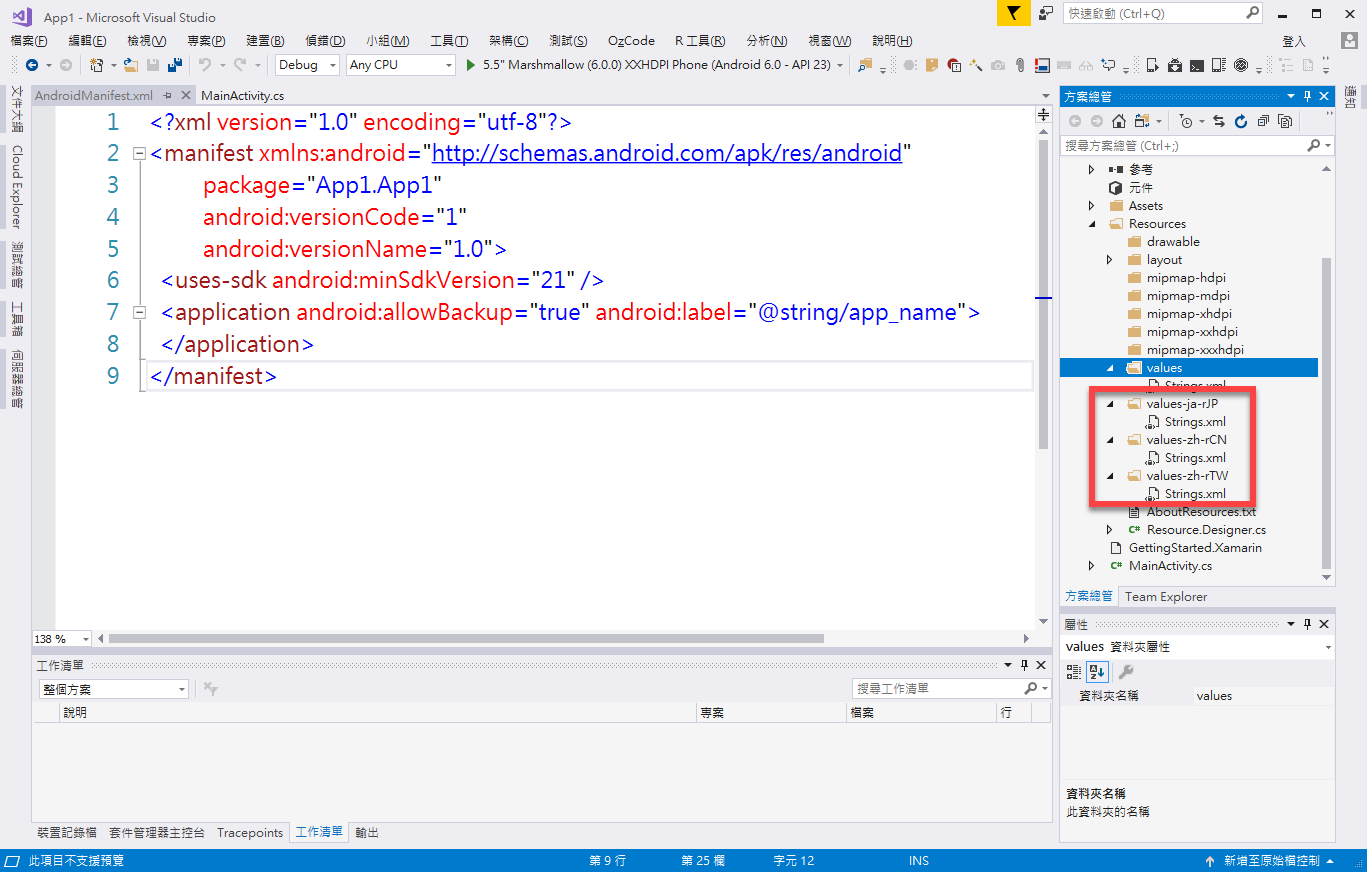The height and width of the screenshot is (872, 1367).
Task: Open the Android adb command prompt icon
Action: [x=1197, y=65]
